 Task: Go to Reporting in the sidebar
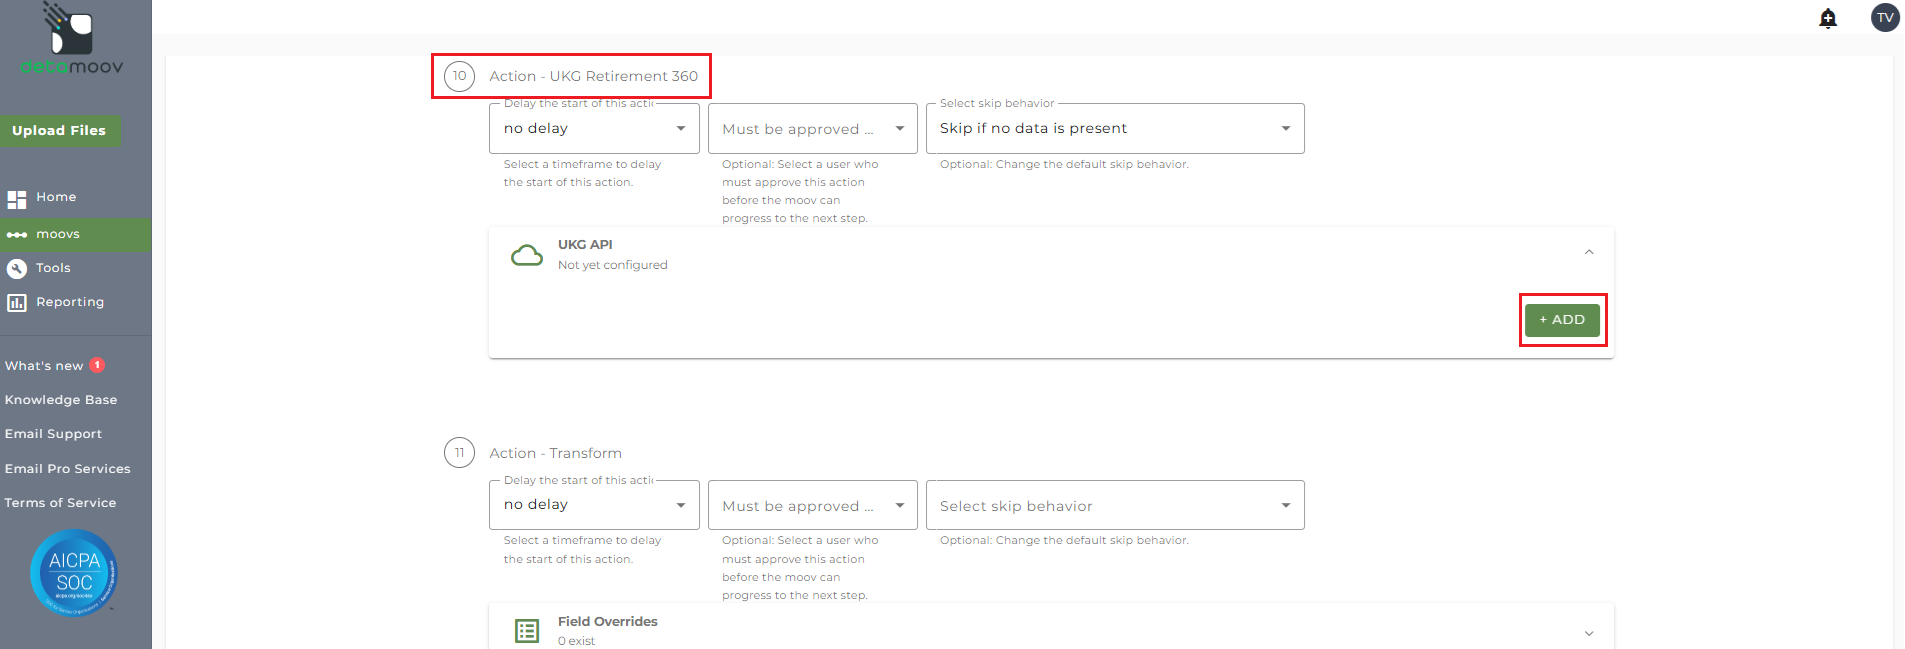tap(69, 302)
